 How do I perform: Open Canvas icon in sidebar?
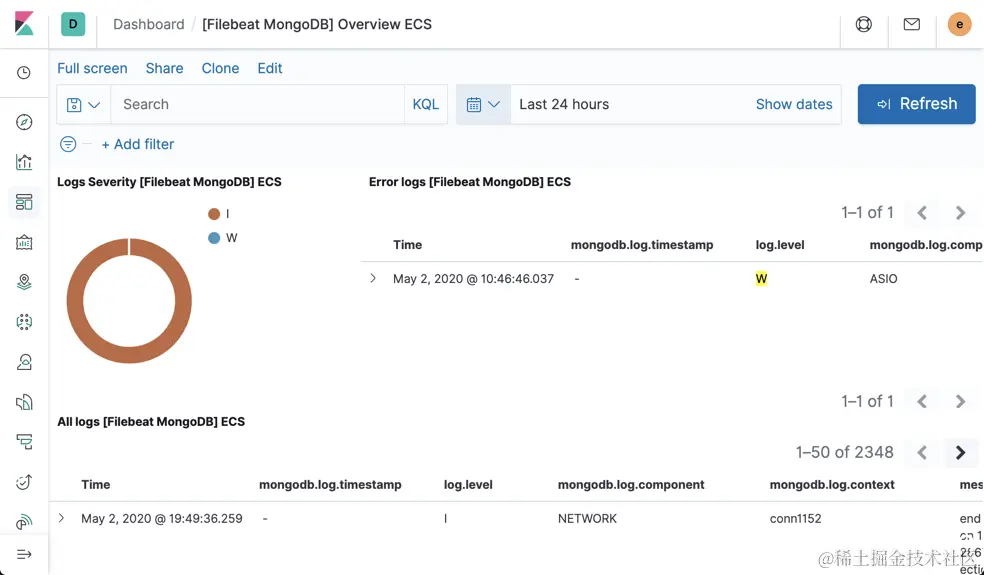click(24, 242)
